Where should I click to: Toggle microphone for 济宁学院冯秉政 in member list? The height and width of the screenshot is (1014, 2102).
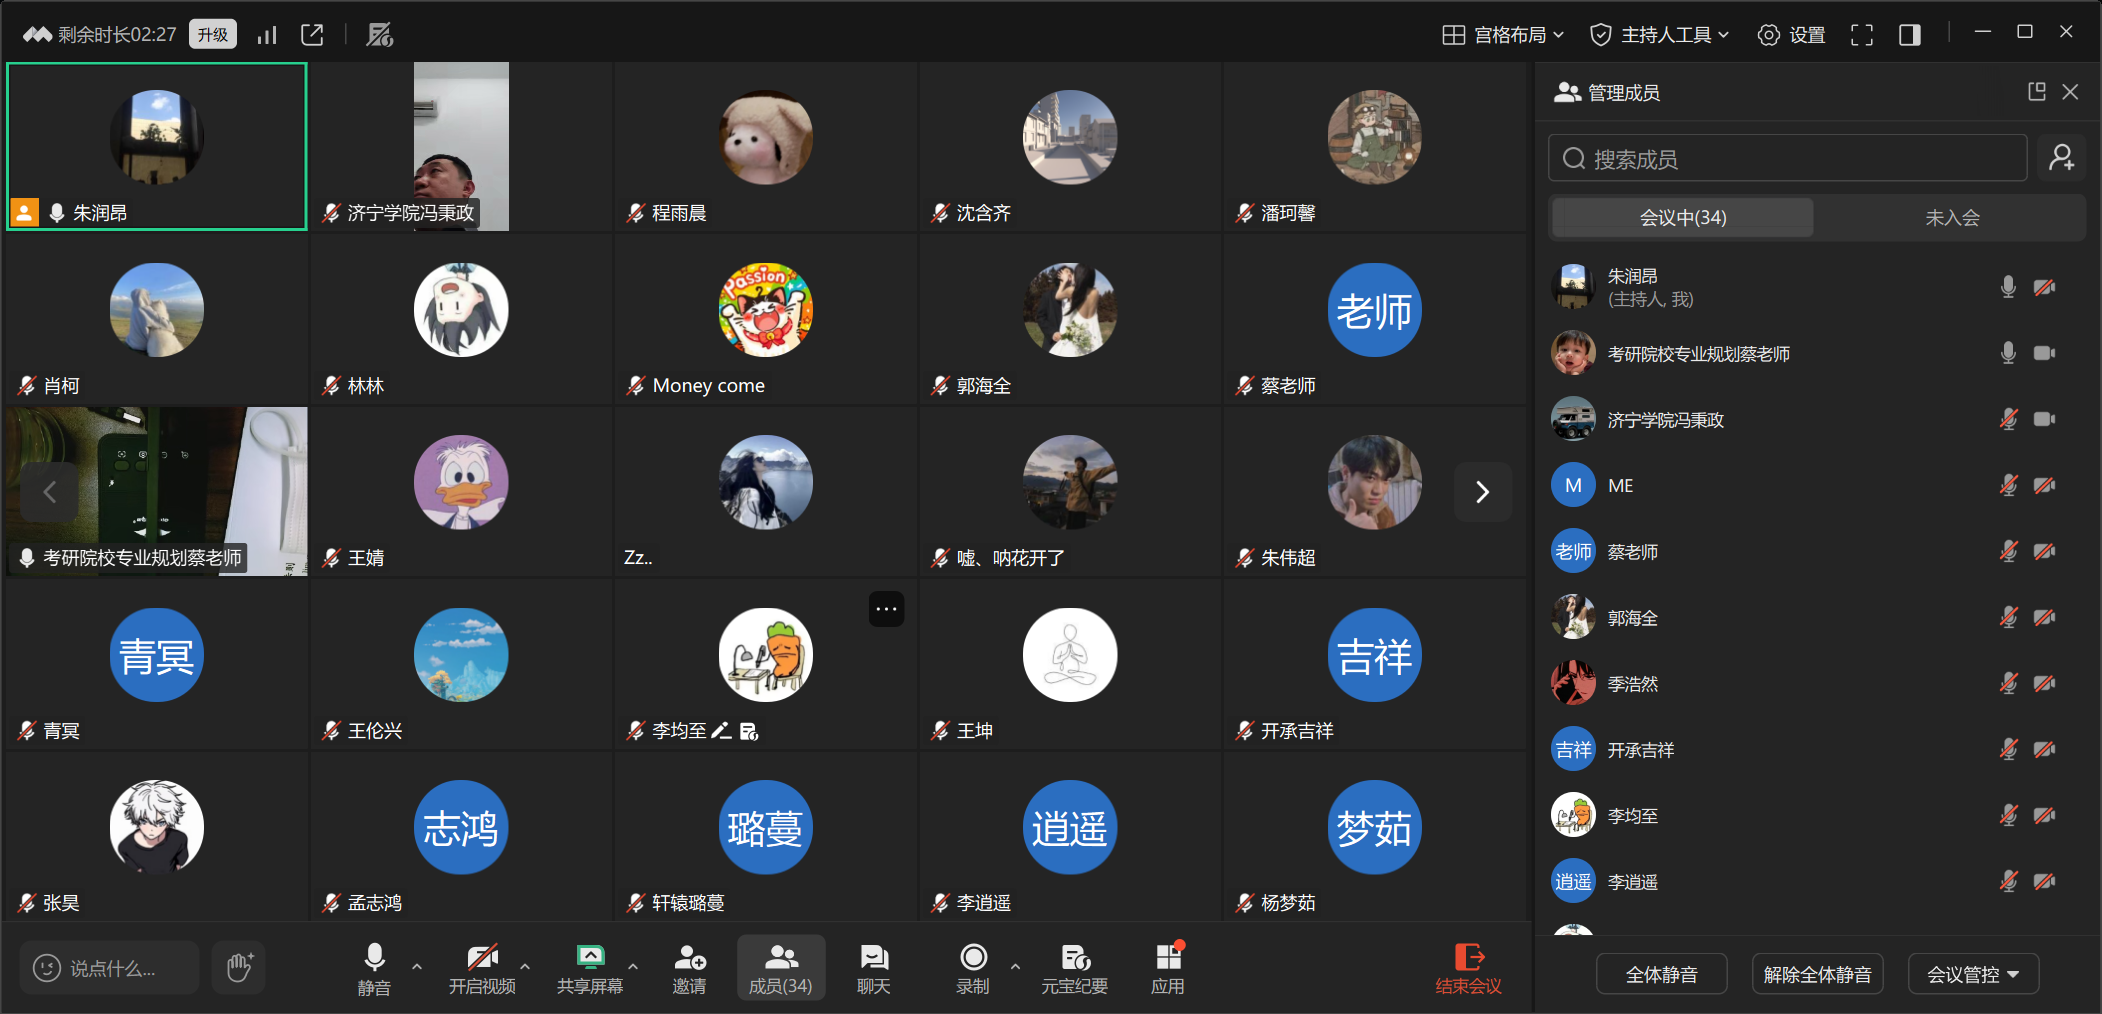coord(2007,419)
